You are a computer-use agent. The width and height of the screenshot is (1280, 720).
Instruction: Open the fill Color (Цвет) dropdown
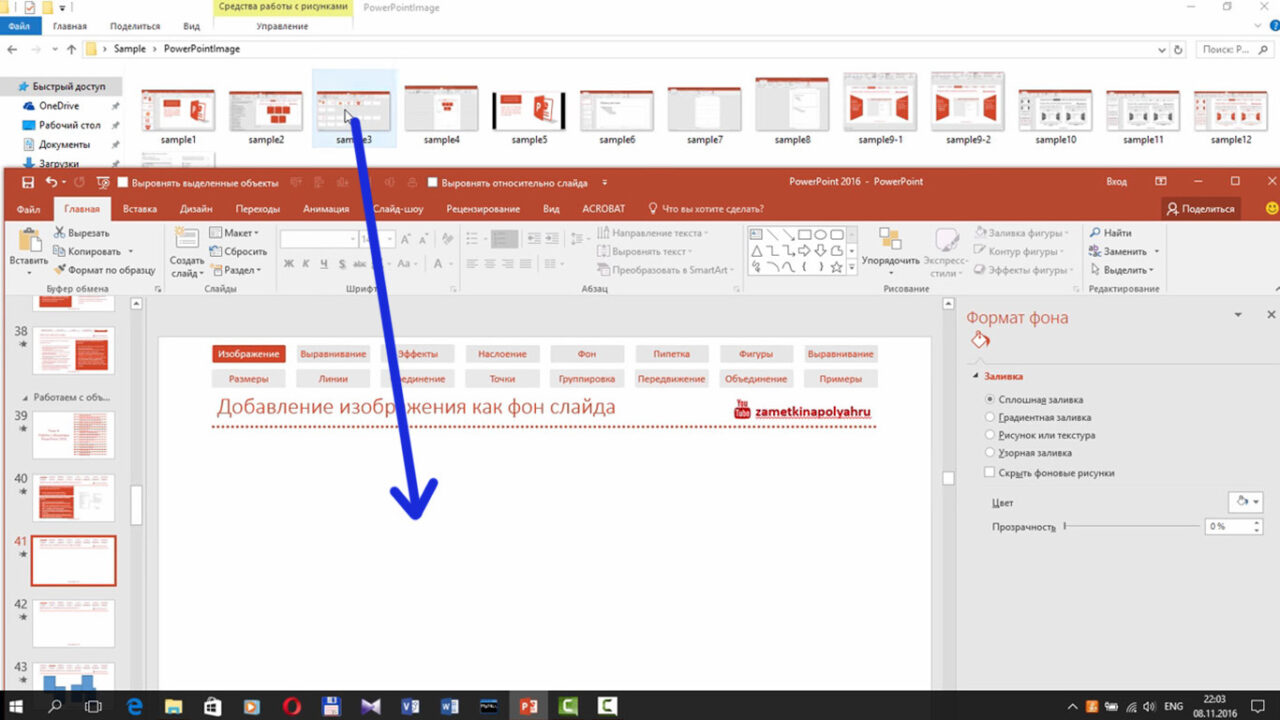[x=1244, y=502]
